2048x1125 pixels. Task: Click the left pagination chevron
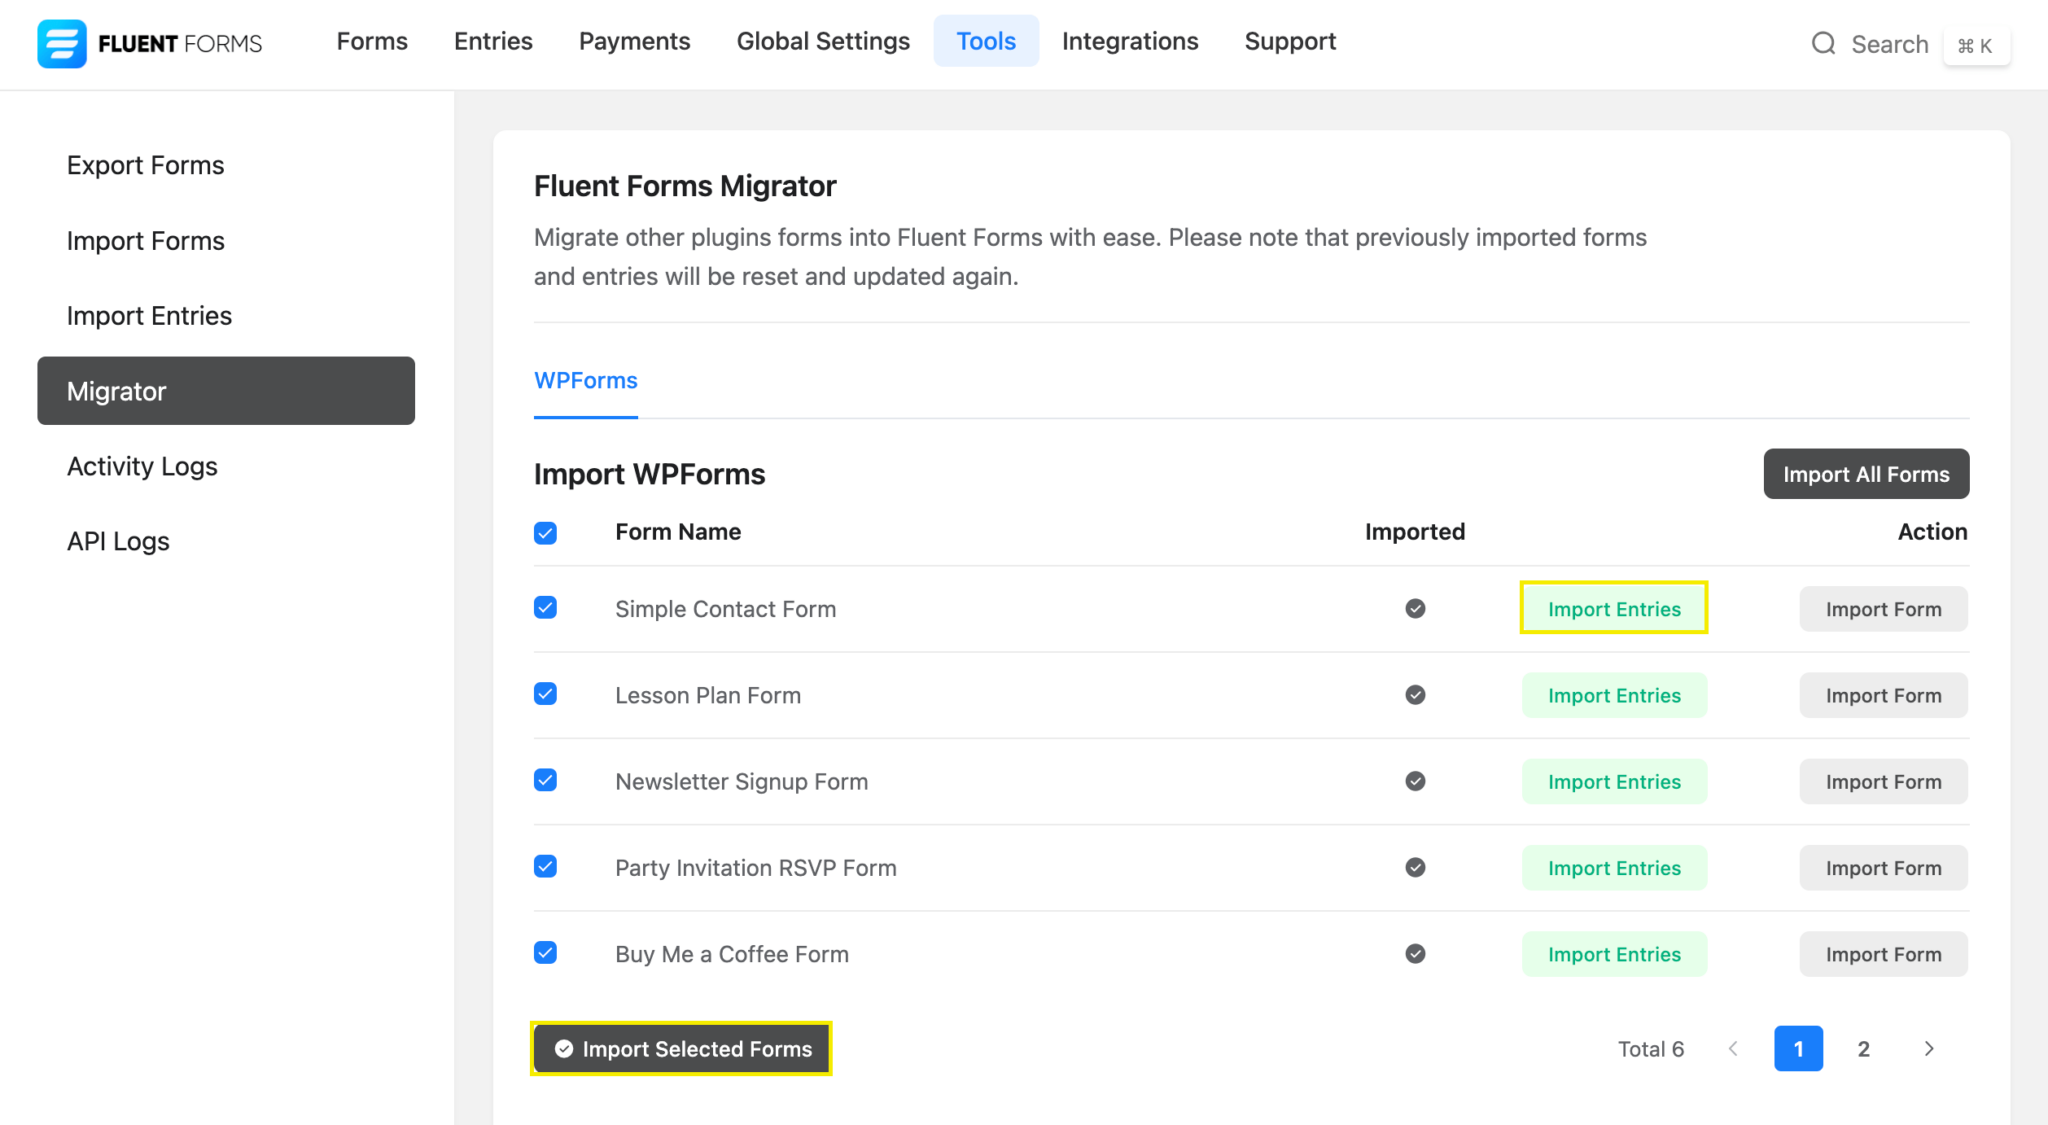[1733, 1049]
